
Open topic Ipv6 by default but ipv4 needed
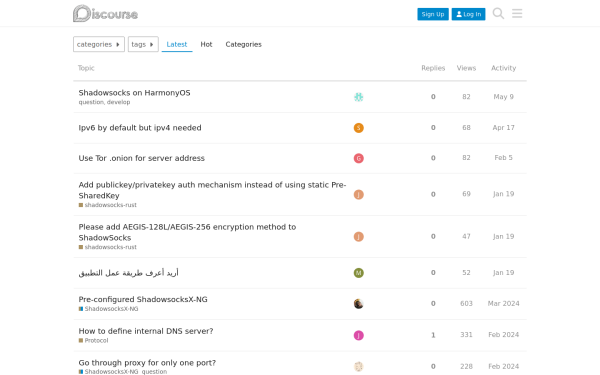click(x=140, y=128)
